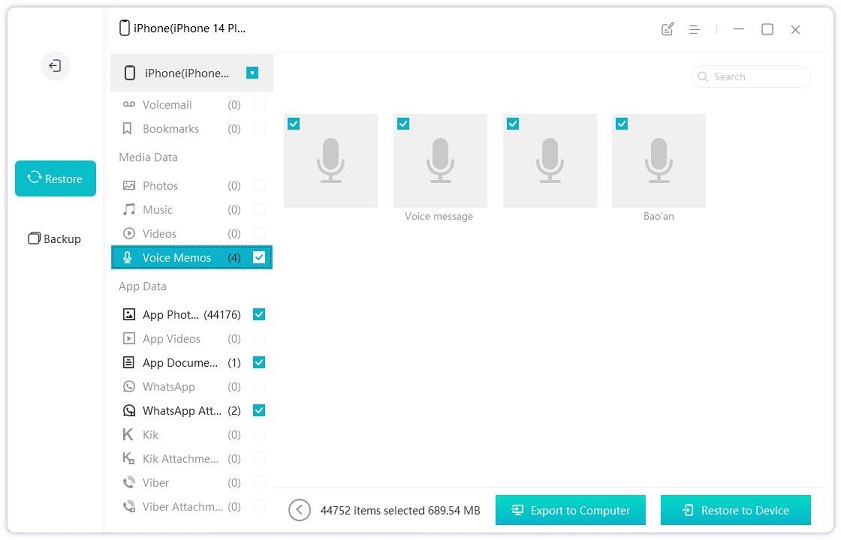Click the WhatsApp category icon

coord(128,387)
